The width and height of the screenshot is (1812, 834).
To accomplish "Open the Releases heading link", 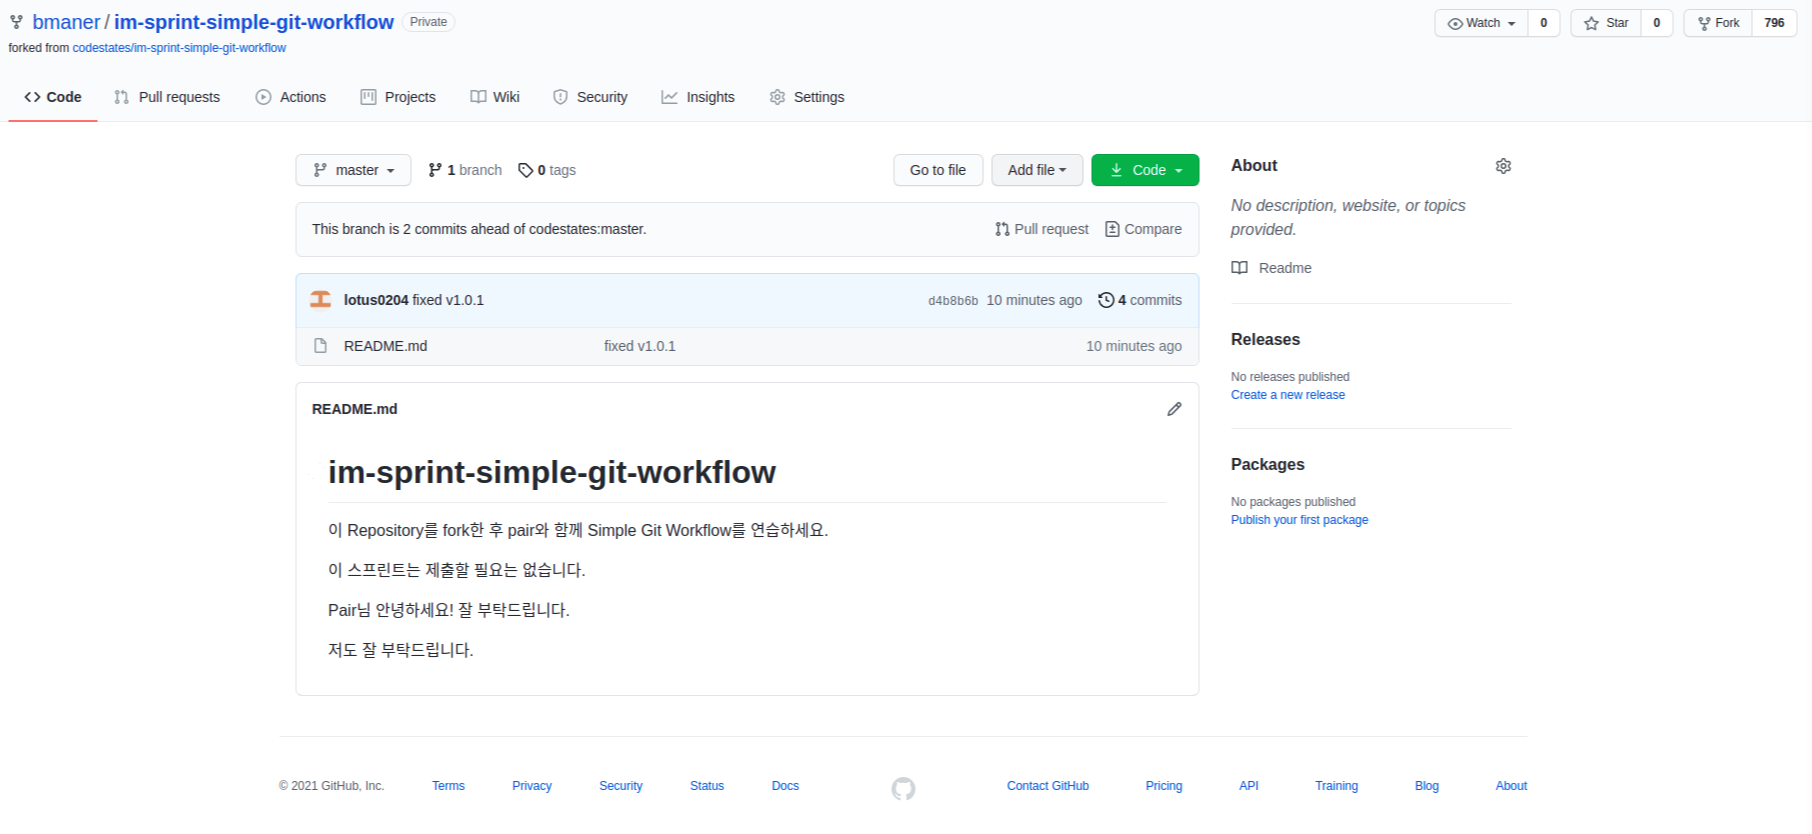I will (1265, 340).
